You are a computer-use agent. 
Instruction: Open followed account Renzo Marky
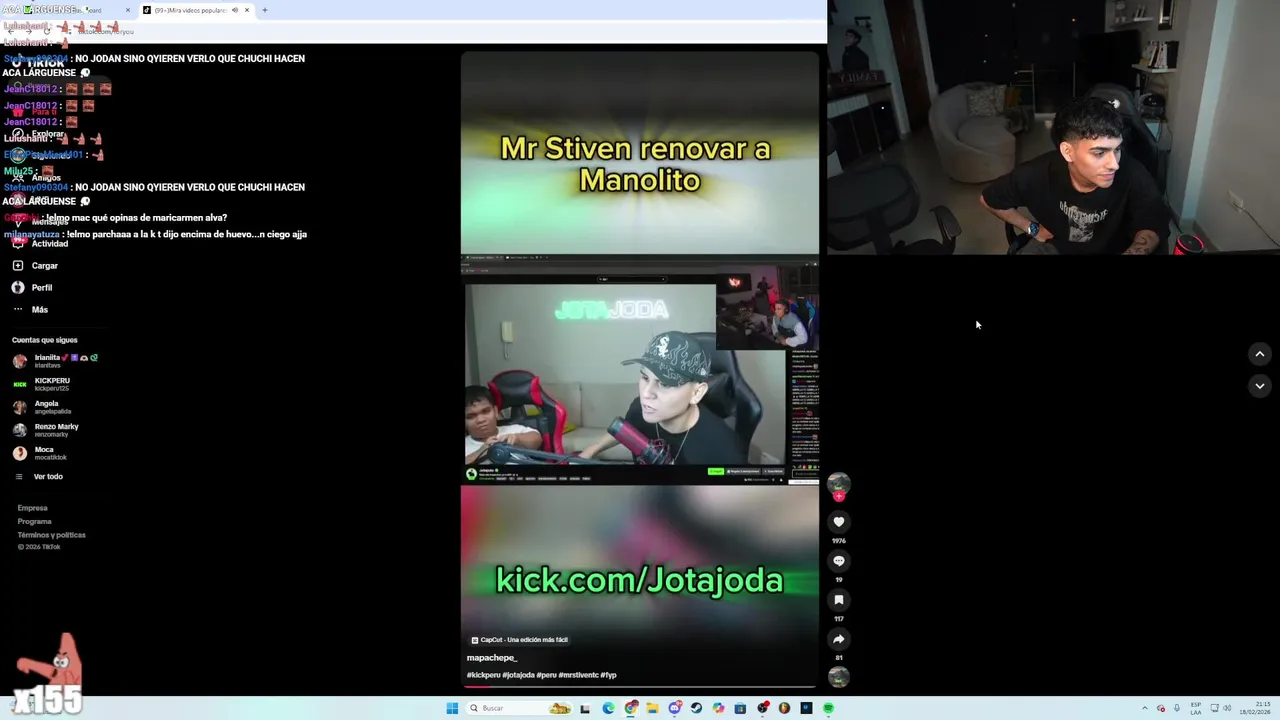45,430
